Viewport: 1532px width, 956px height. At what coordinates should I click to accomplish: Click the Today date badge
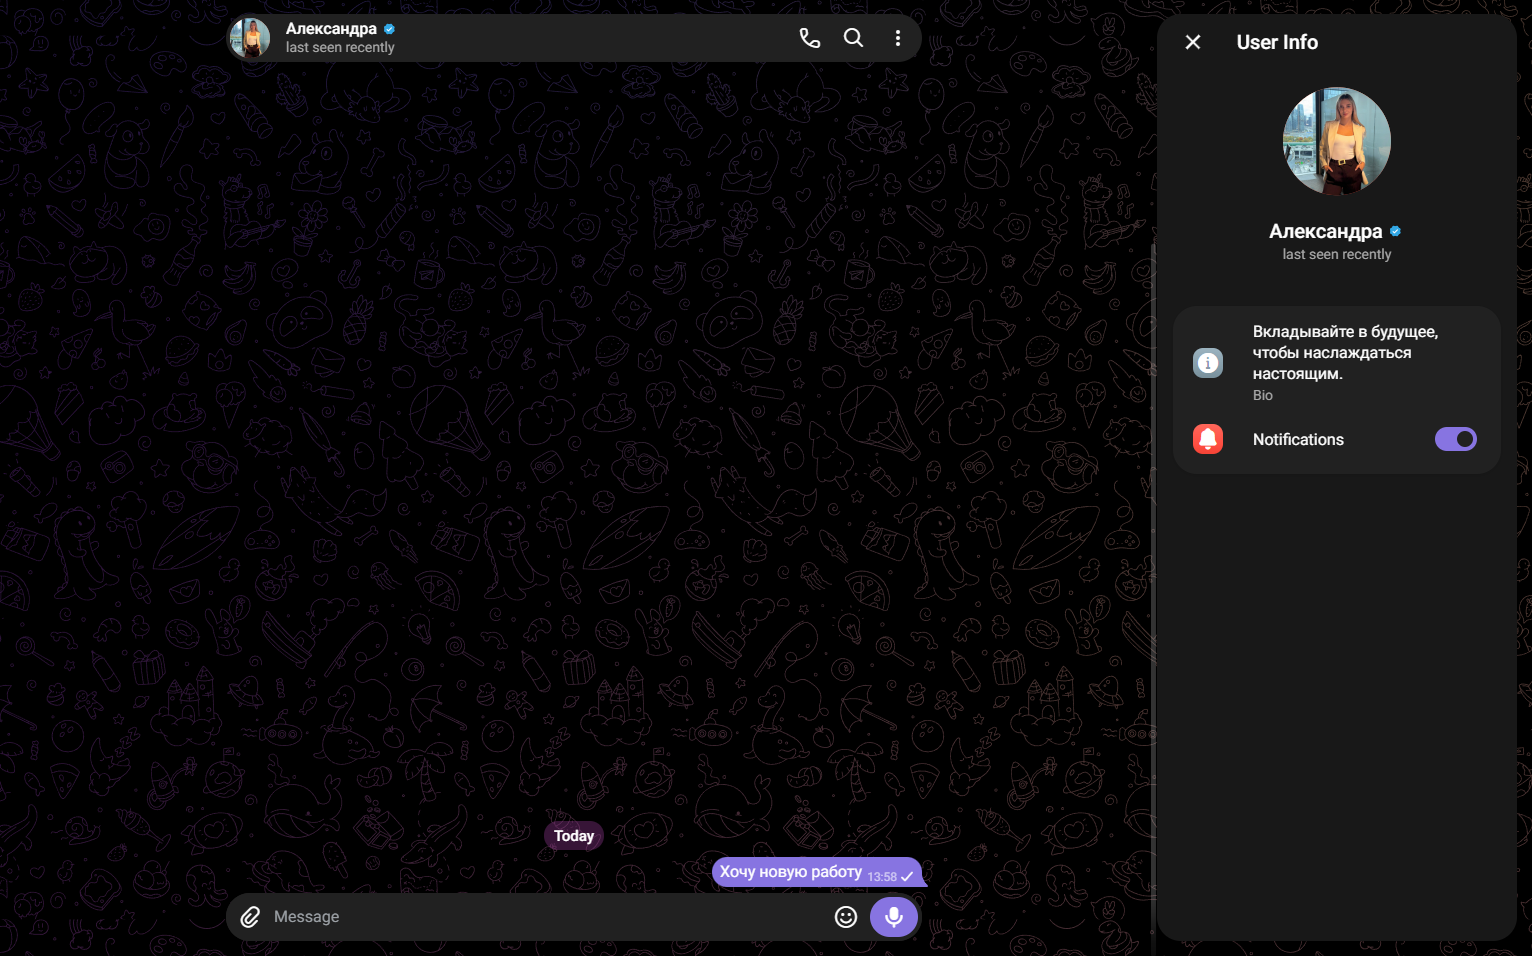[574, 836]
